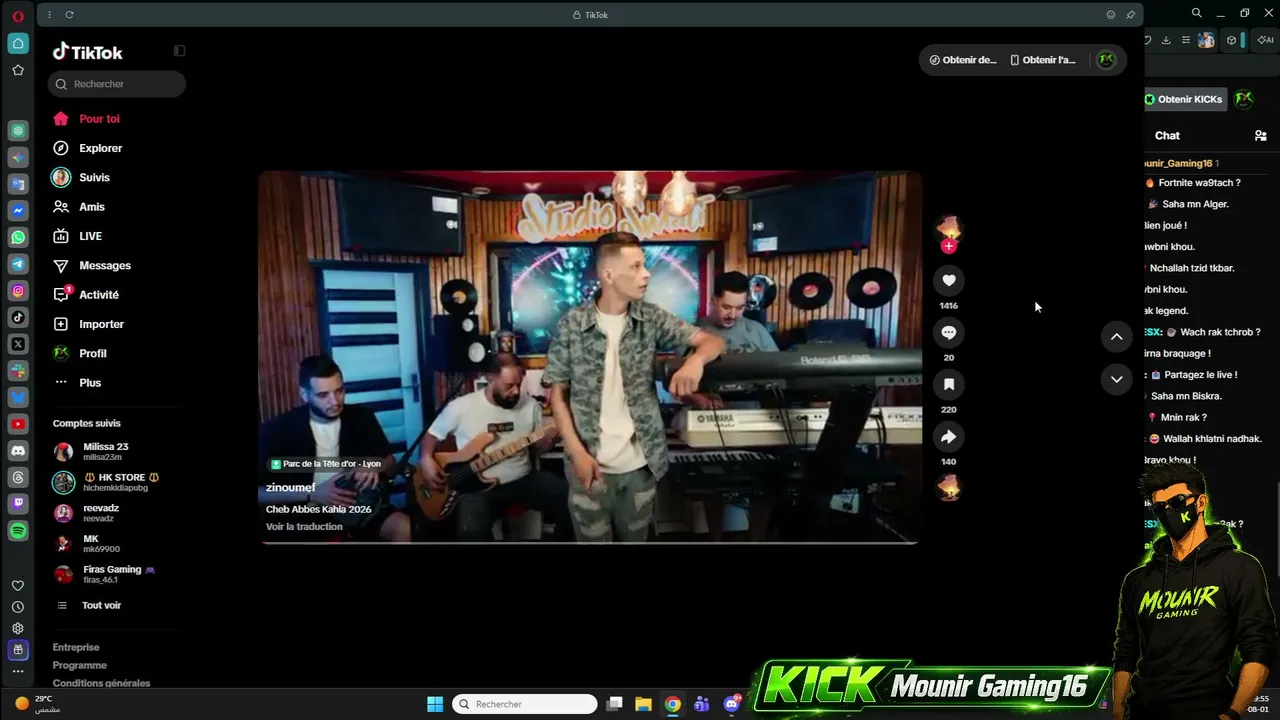
Task: Open the Entreprise footer link
Action: (x=76, y=647)
